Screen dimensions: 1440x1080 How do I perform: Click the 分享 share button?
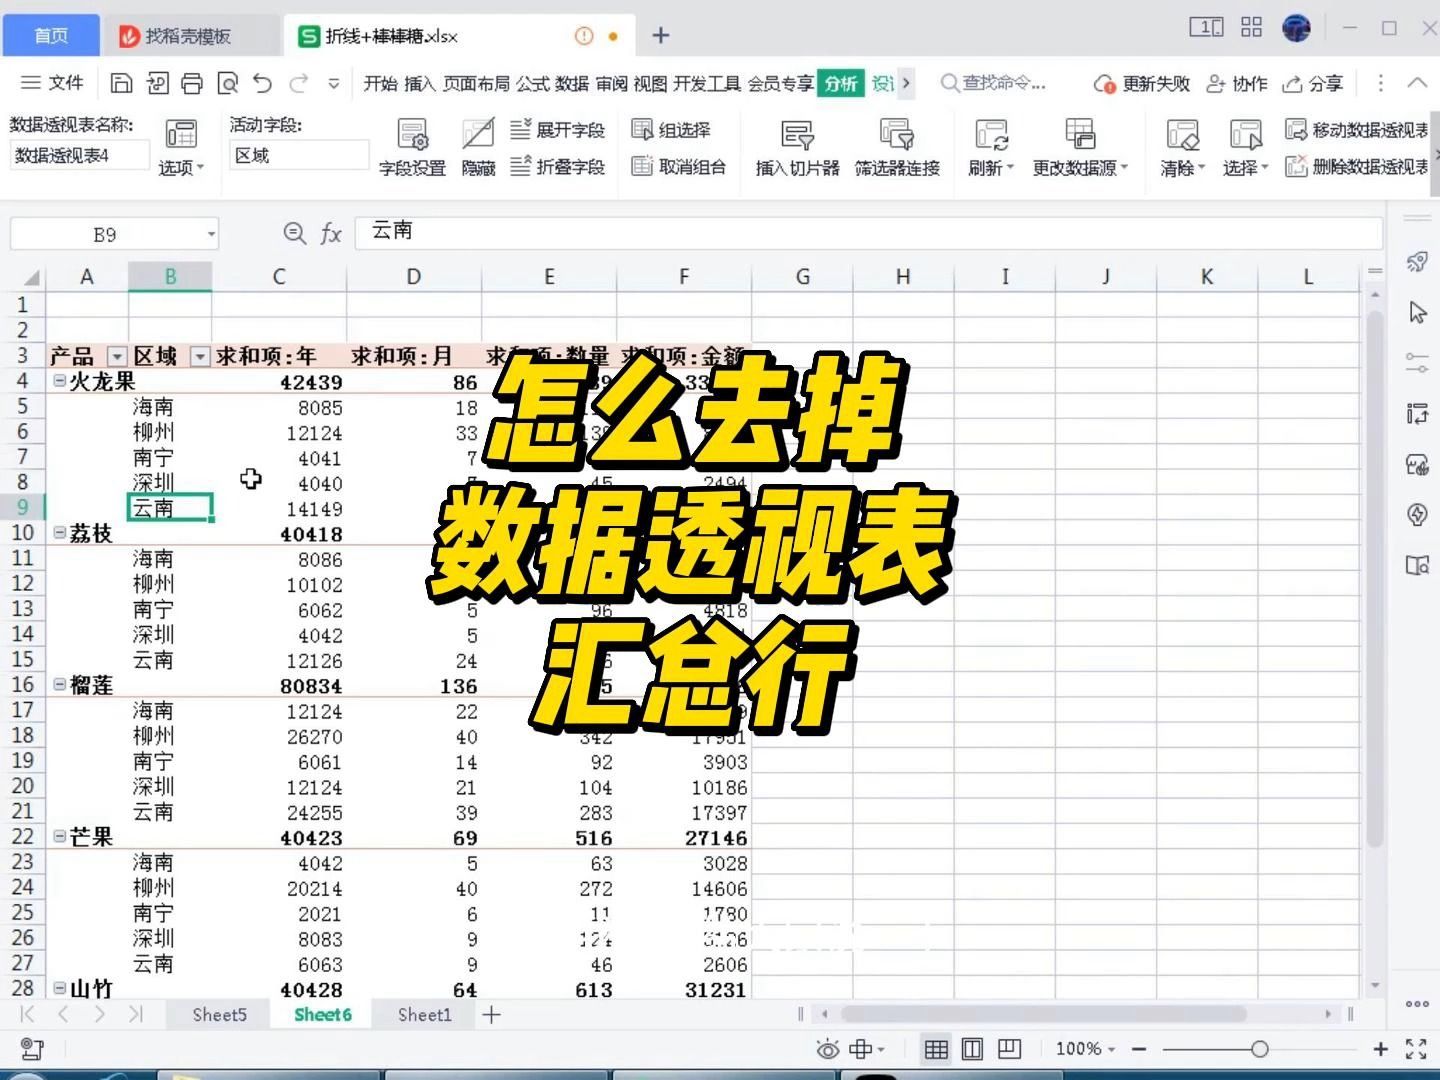(x=1313, y=84)
